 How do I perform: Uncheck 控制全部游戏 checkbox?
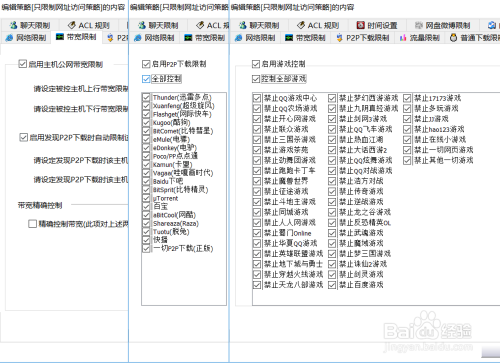coord(256,79)
